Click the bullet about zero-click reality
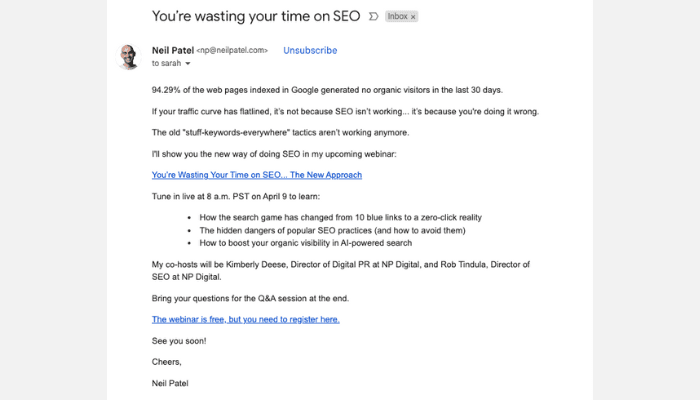This screenshot has width=700, height=400. (341, 217)
